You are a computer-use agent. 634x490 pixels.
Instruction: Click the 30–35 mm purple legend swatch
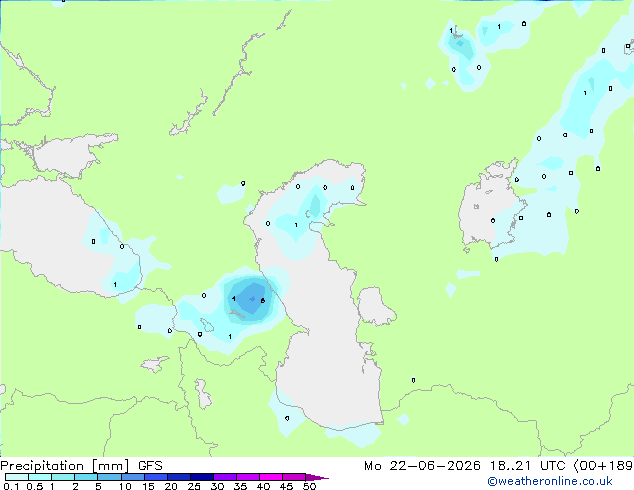tap(224, 477)
